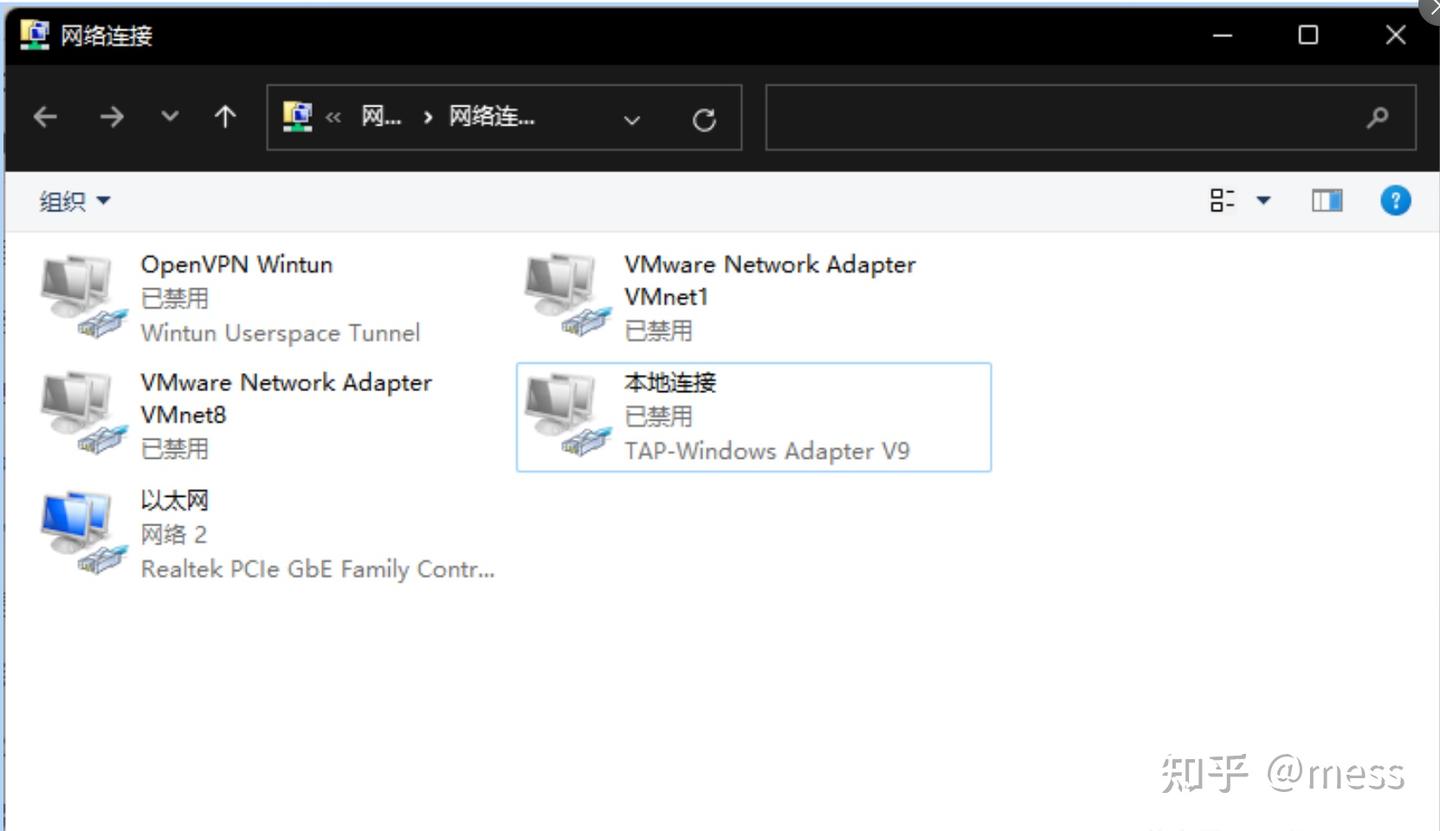This screenshot has height=831, width=1440.
Task: Click the TAP-Windows Adapter V9 description
Action: coord(767,451)
